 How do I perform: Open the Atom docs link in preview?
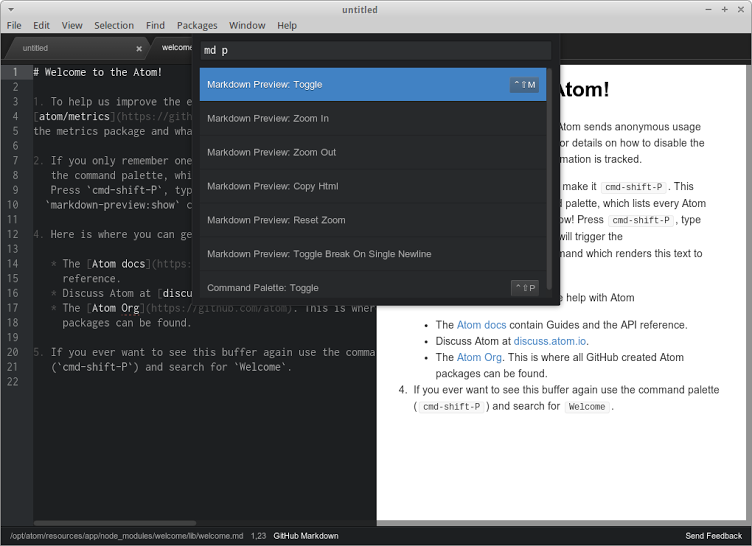tap(482, 325)
